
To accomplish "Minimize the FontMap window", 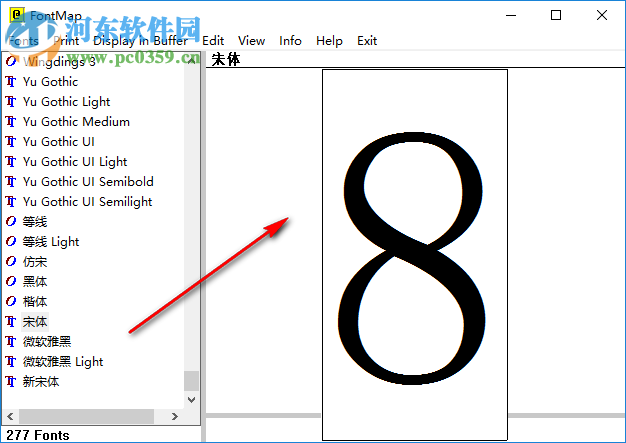I will [x=511, y=16].
